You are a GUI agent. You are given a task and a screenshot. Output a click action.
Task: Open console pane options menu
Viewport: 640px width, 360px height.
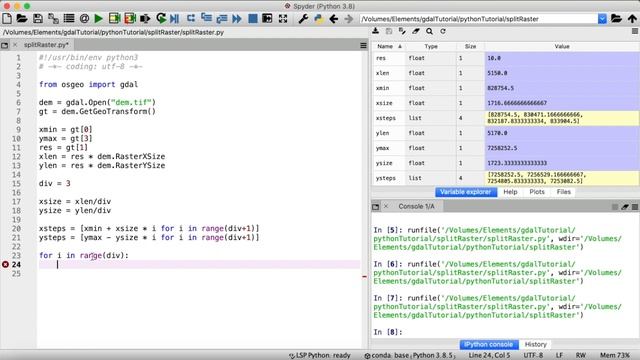635,207
